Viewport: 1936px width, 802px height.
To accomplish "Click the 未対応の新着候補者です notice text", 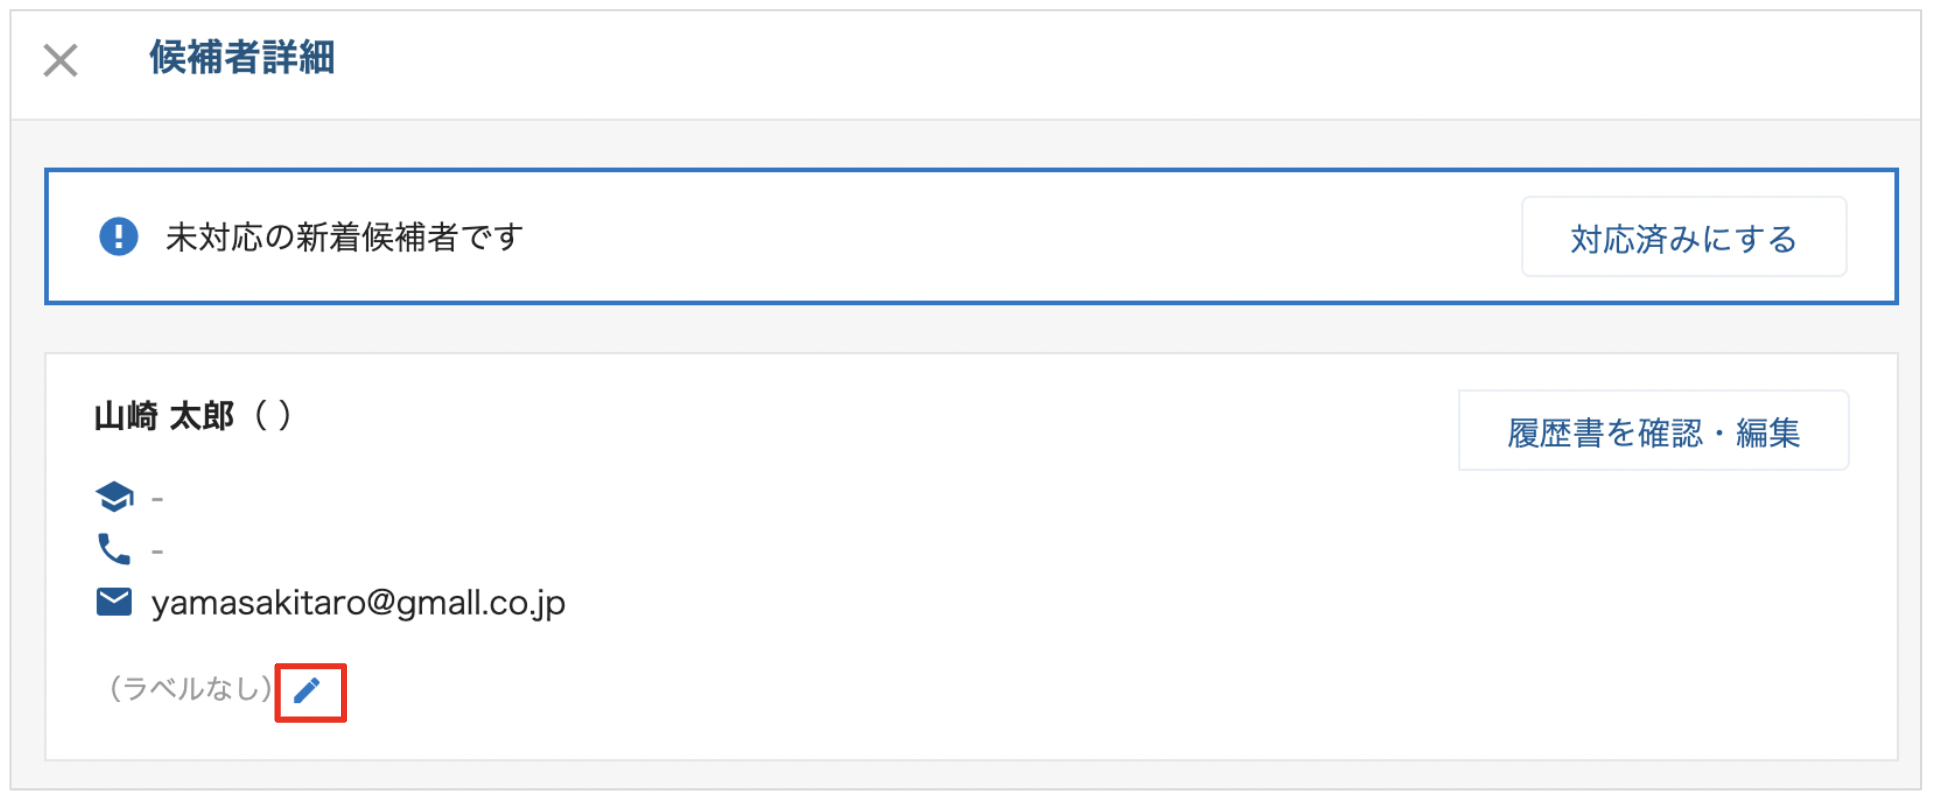I will point(344,237).
